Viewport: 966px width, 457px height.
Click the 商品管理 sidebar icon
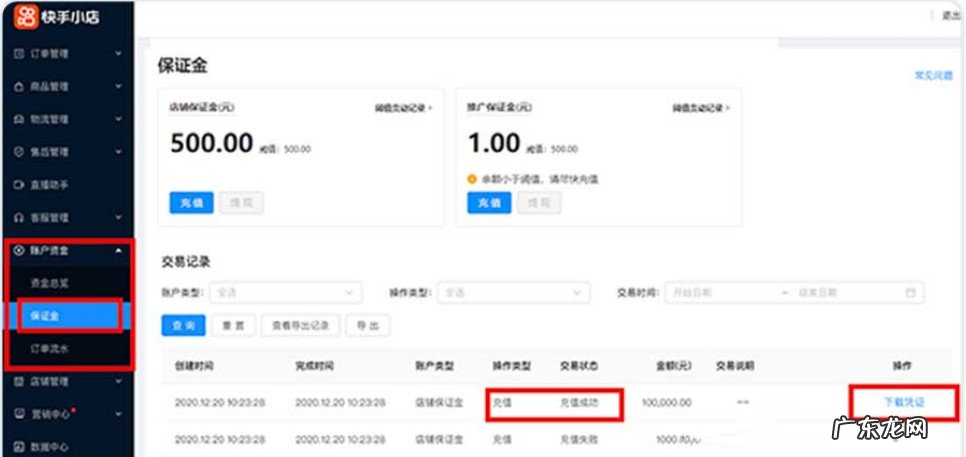tap(19, 86)
